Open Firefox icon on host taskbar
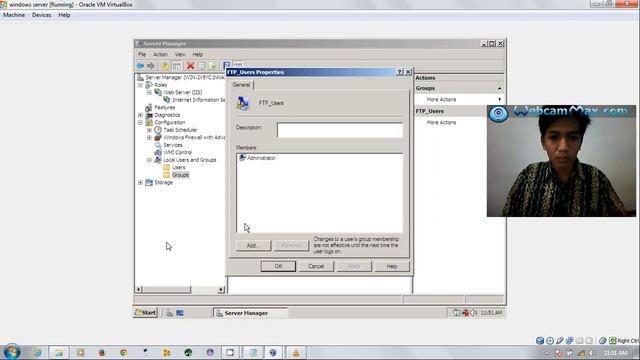 tap(102, 352)
